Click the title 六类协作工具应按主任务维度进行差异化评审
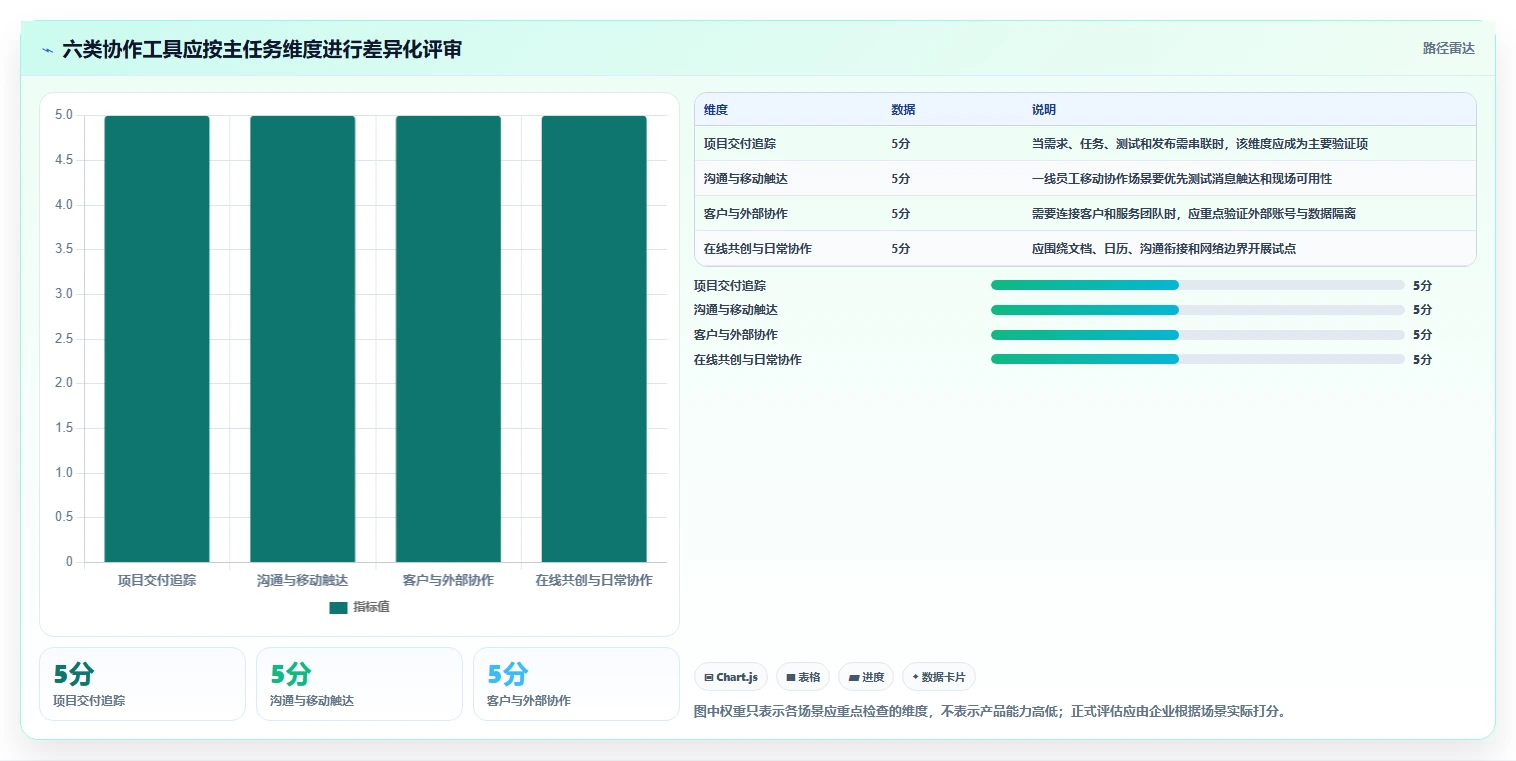This screenshot has height=761, width=1516. [x=262, y=49]
